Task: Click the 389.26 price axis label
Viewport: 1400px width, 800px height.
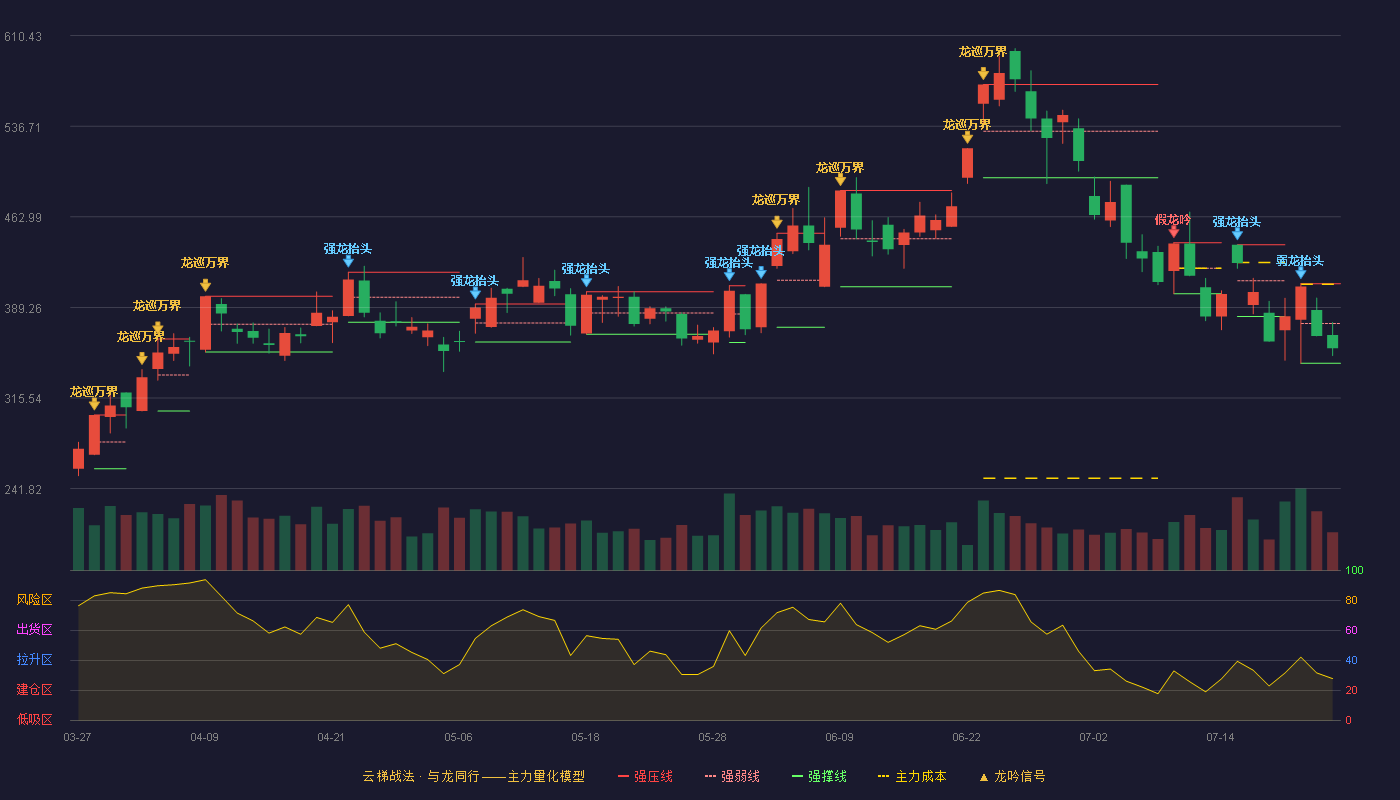Action: 23,309
